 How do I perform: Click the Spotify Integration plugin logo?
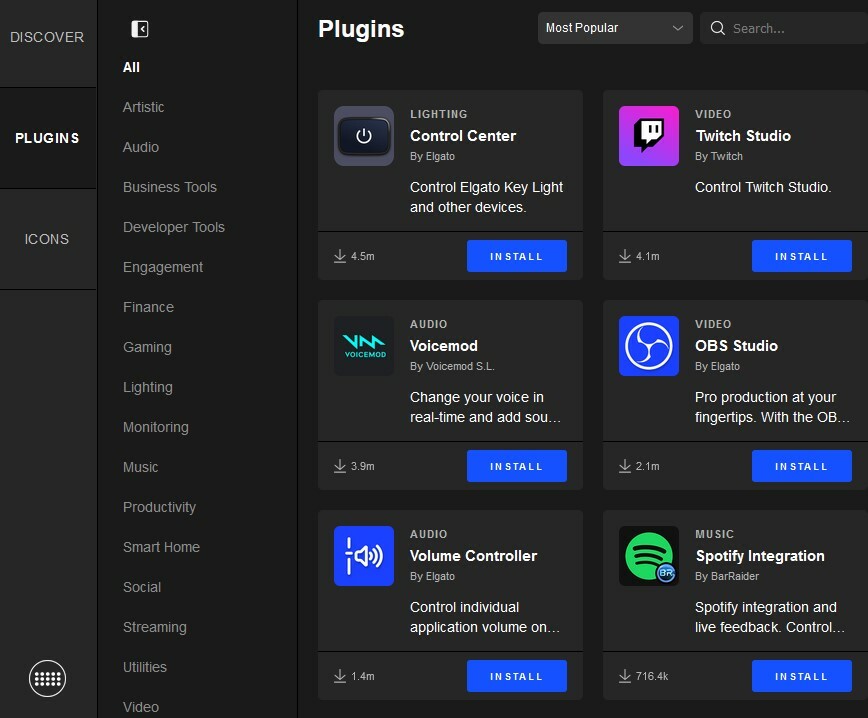click(x=649, y=556)
